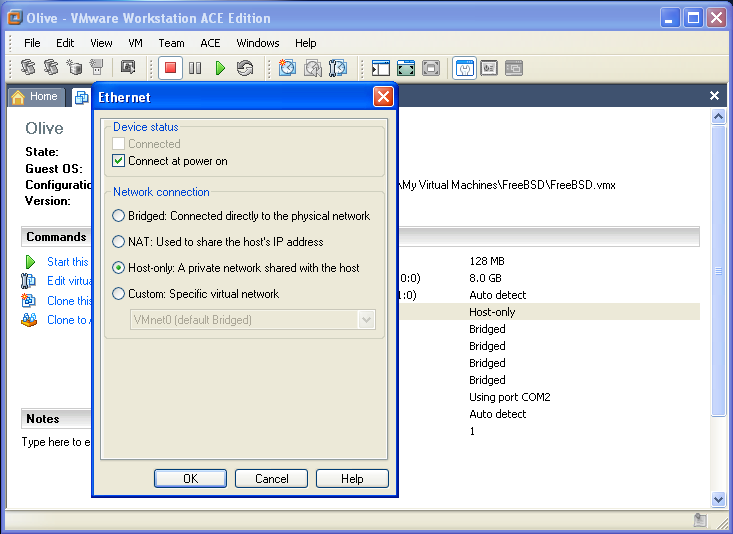Enter quick switch mode with the green screen icon
Image resolution: width=733 pixels, height=534 pixels.
point(406,68)
